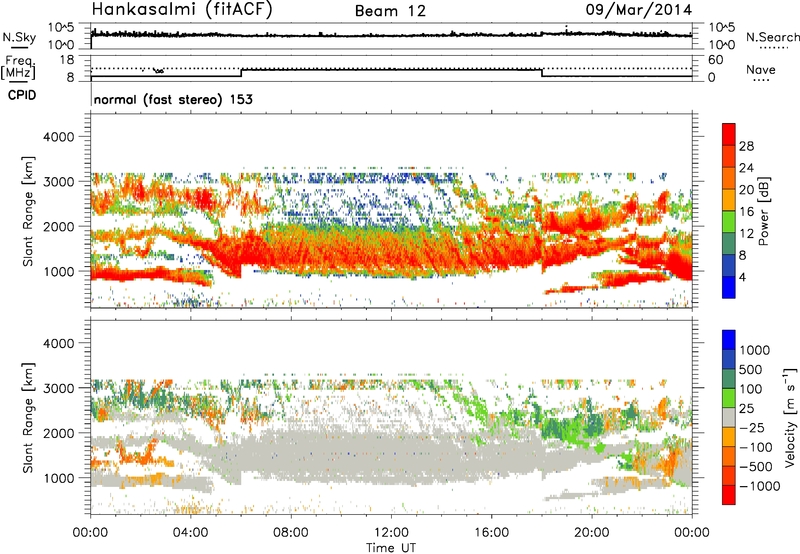Click the 20:00 time tick label
The width and height of the screenshot is (800, 554).
point(592,533)
